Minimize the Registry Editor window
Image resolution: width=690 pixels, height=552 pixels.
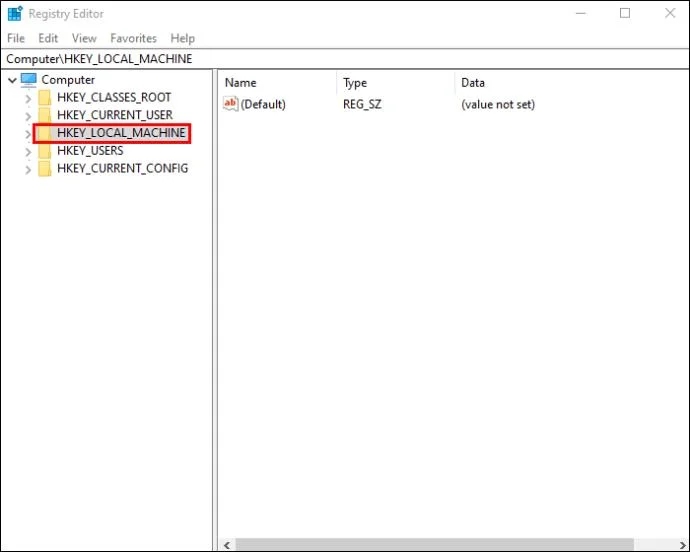(x=581, y=13)
